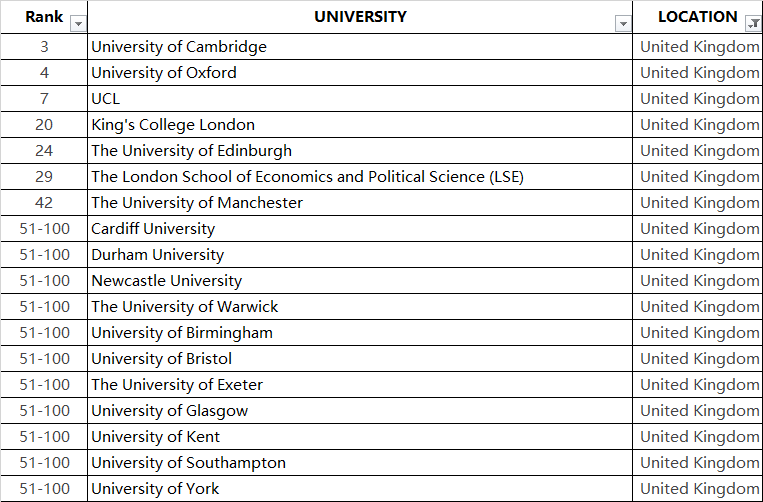Viewport: 763px width, 502px height.
Task: Select the UCL cell
Action: click(105, 99)
